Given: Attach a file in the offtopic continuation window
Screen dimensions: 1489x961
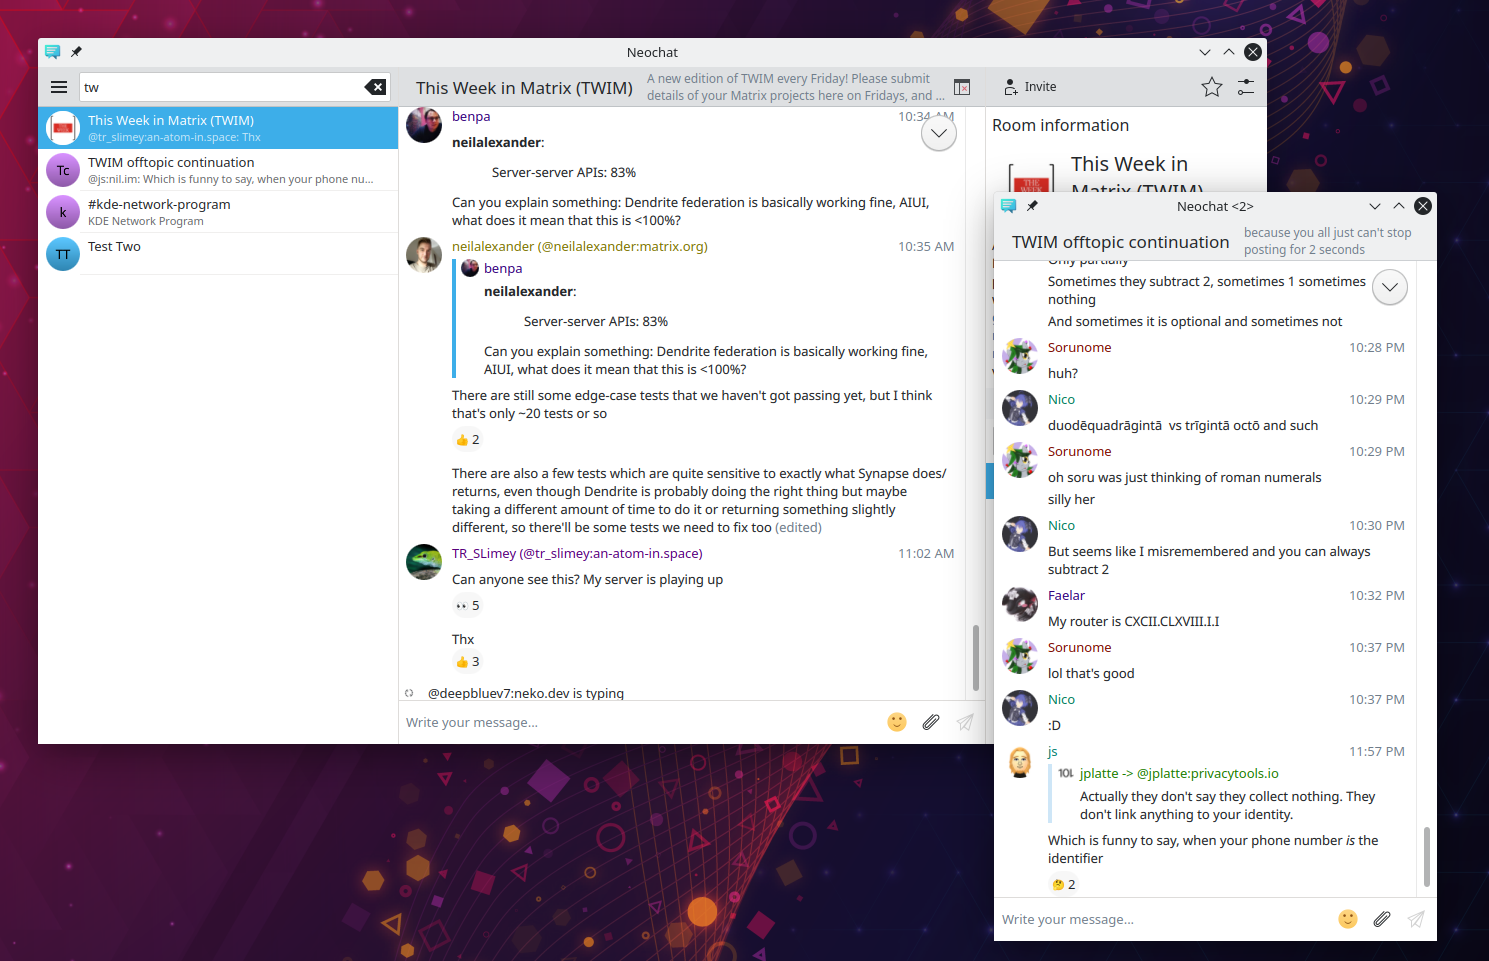Looking at the screenshot, I should pos(1382,919).
